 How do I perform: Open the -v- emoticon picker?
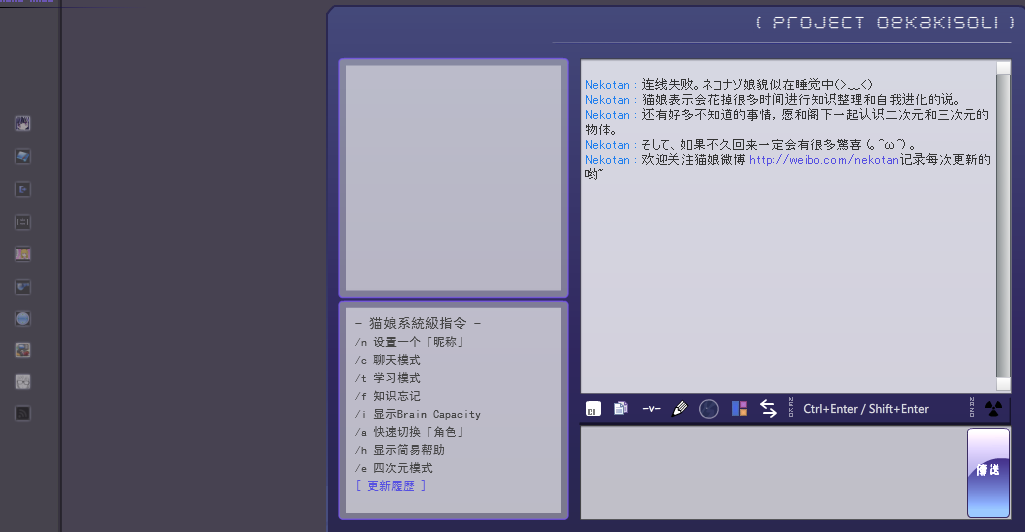pyautogui.click(x=651, y=408)
